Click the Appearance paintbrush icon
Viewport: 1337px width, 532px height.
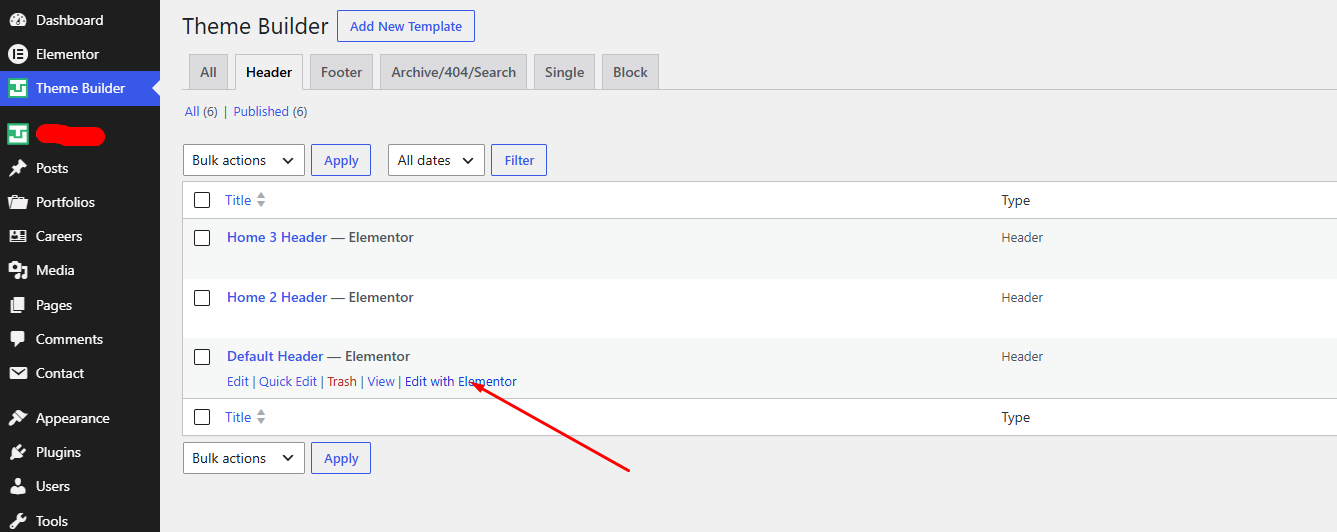[17, 418]
